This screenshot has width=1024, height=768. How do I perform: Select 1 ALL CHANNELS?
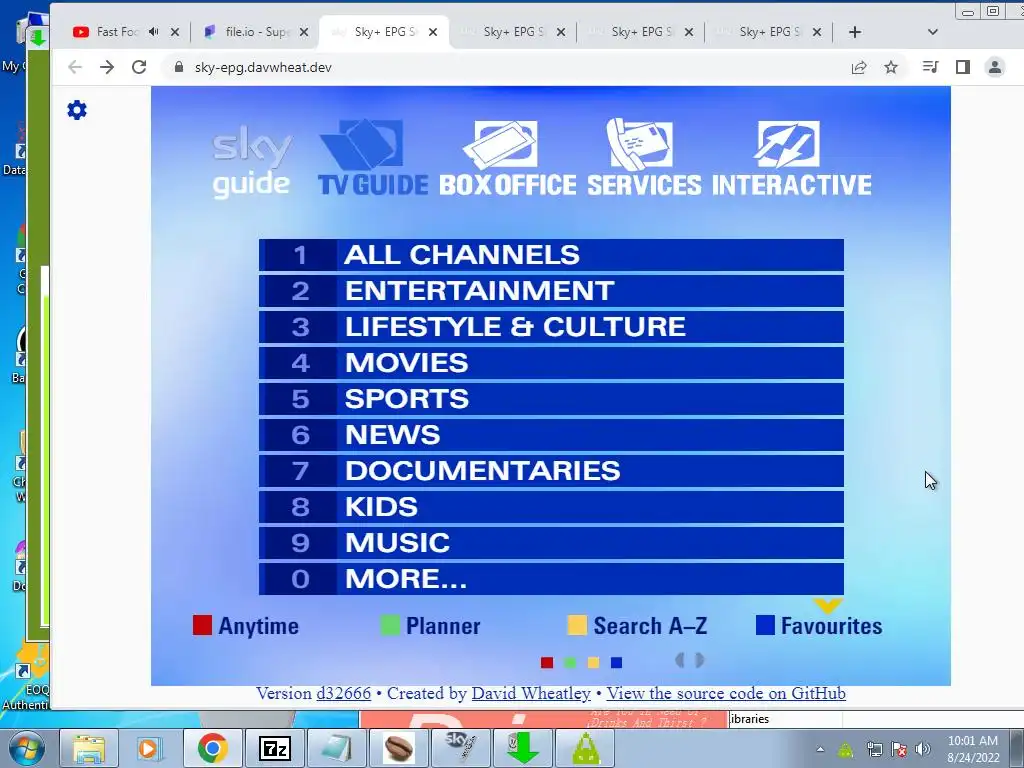(x=551, y=255)
